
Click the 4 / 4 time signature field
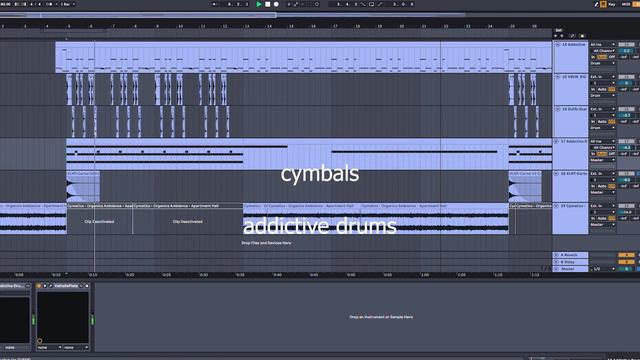pyautogui.click(x=35, y=4)
